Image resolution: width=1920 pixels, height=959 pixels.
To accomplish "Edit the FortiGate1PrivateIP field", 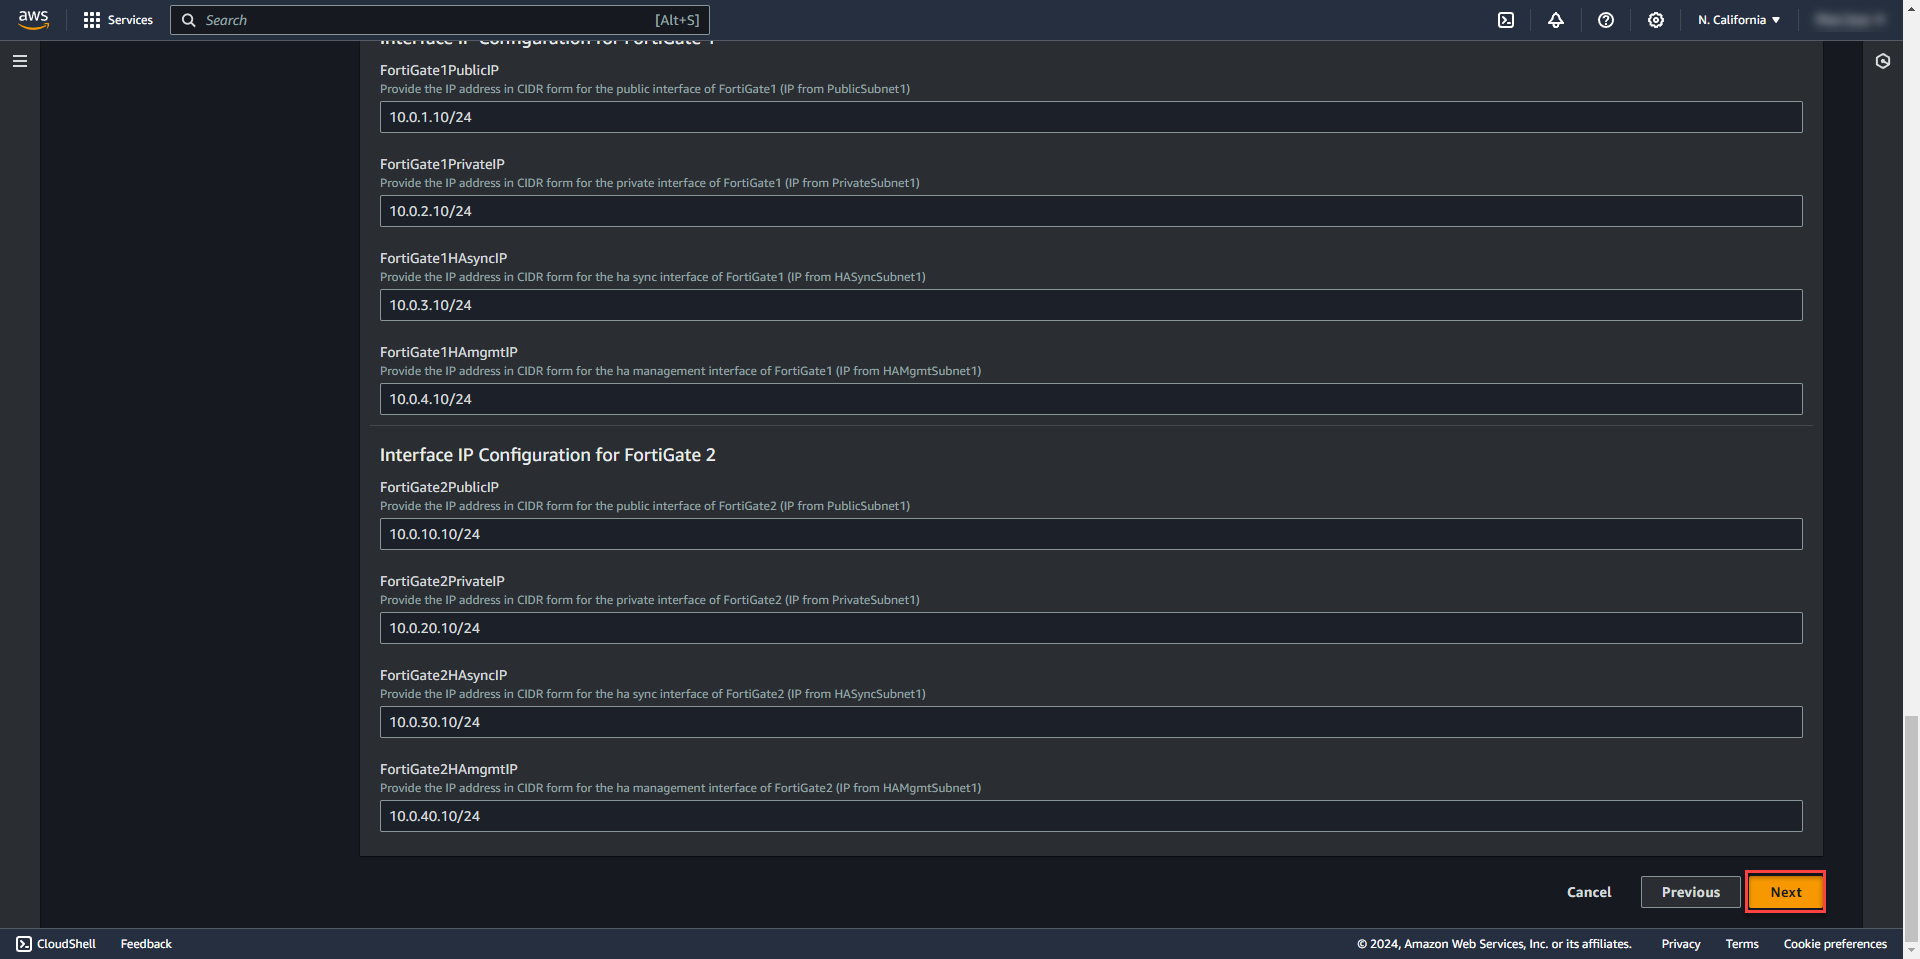I will tap(1091, 211).
